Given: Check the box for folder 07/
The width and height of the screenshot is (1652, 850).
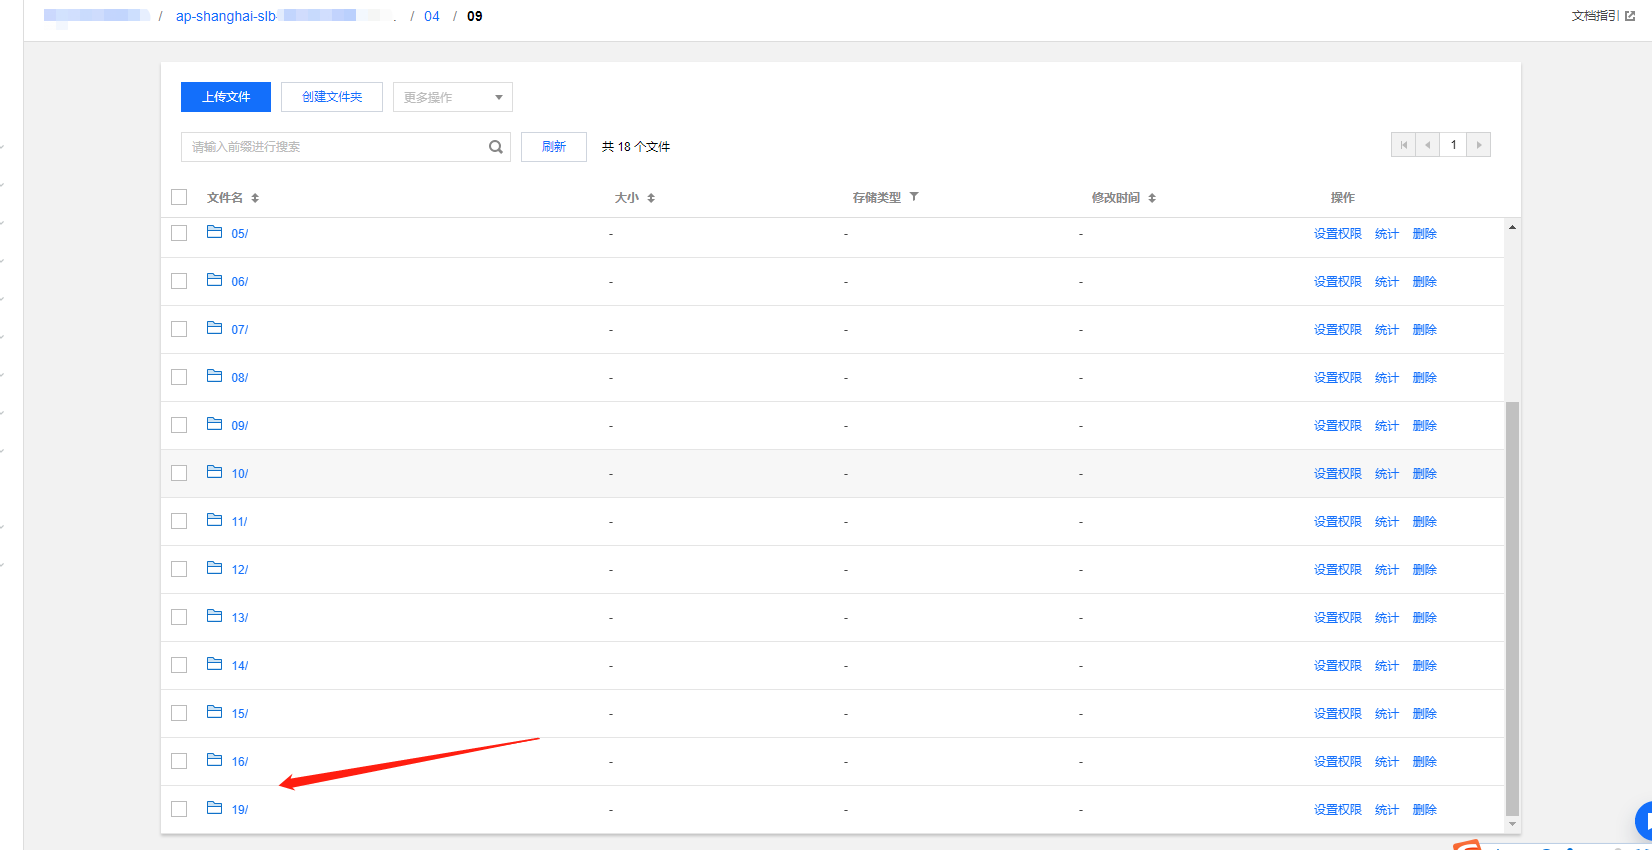Looking at the screenshot, I should point(179,329).
